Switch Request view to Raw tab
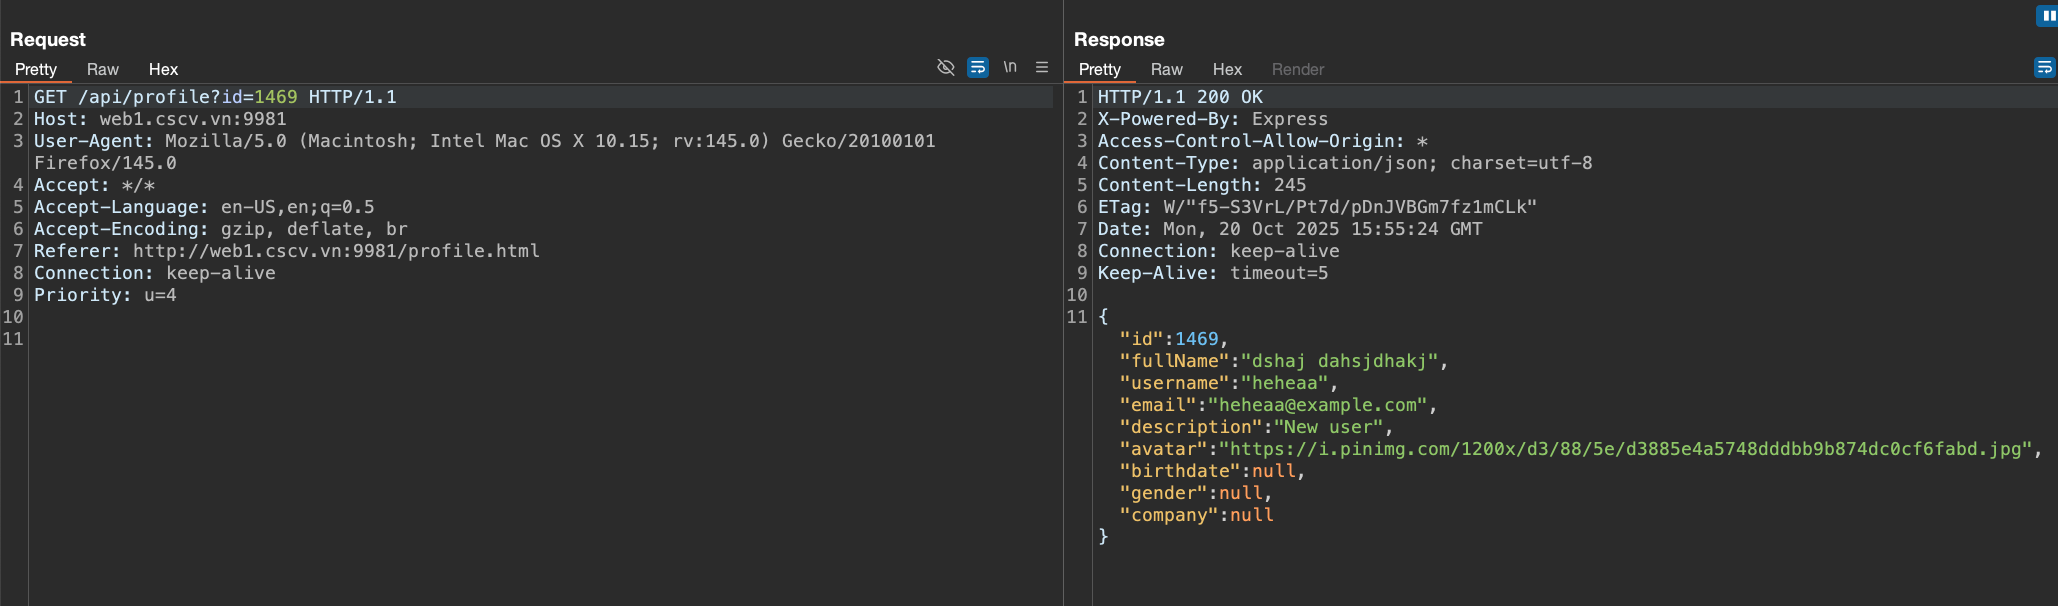Image resolution: width=2058 pixels, height=606 pixels. (102, 69)
